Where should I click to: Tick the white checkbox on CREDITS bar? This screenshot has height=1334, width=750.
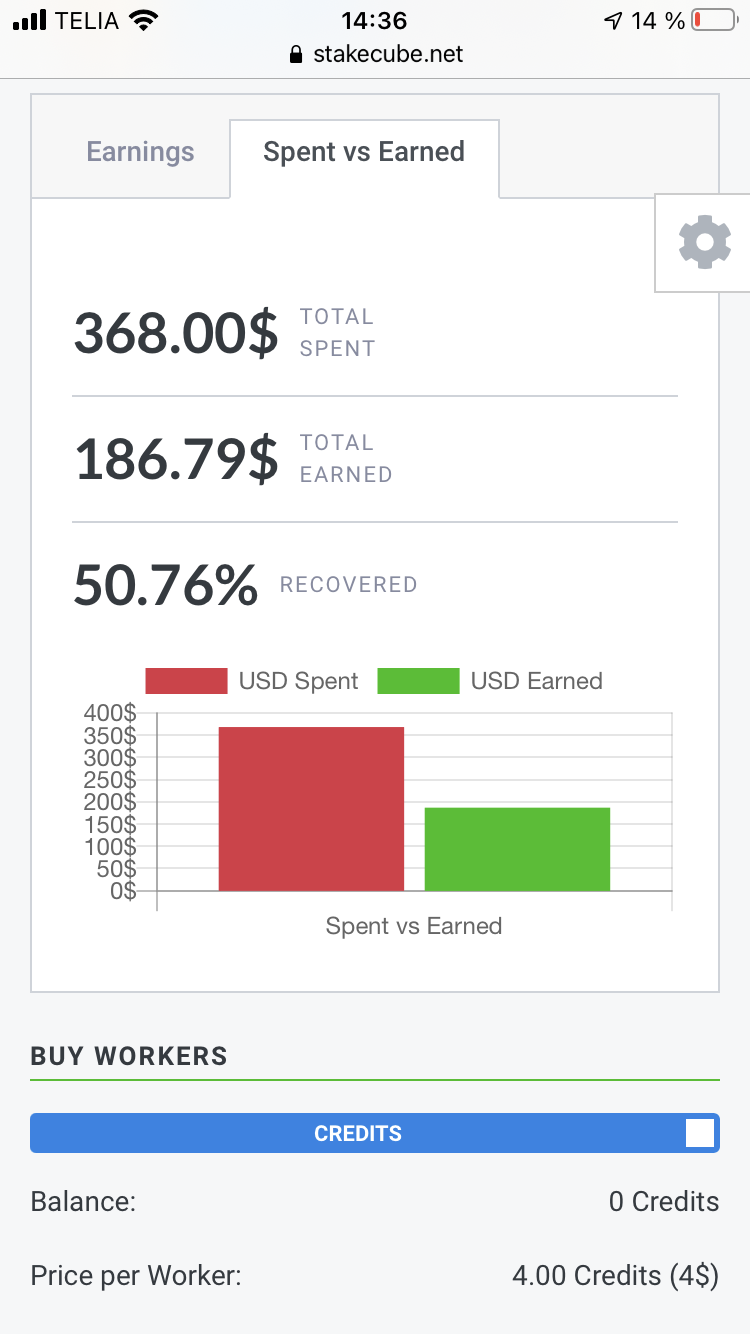[x=700, y=1133]
